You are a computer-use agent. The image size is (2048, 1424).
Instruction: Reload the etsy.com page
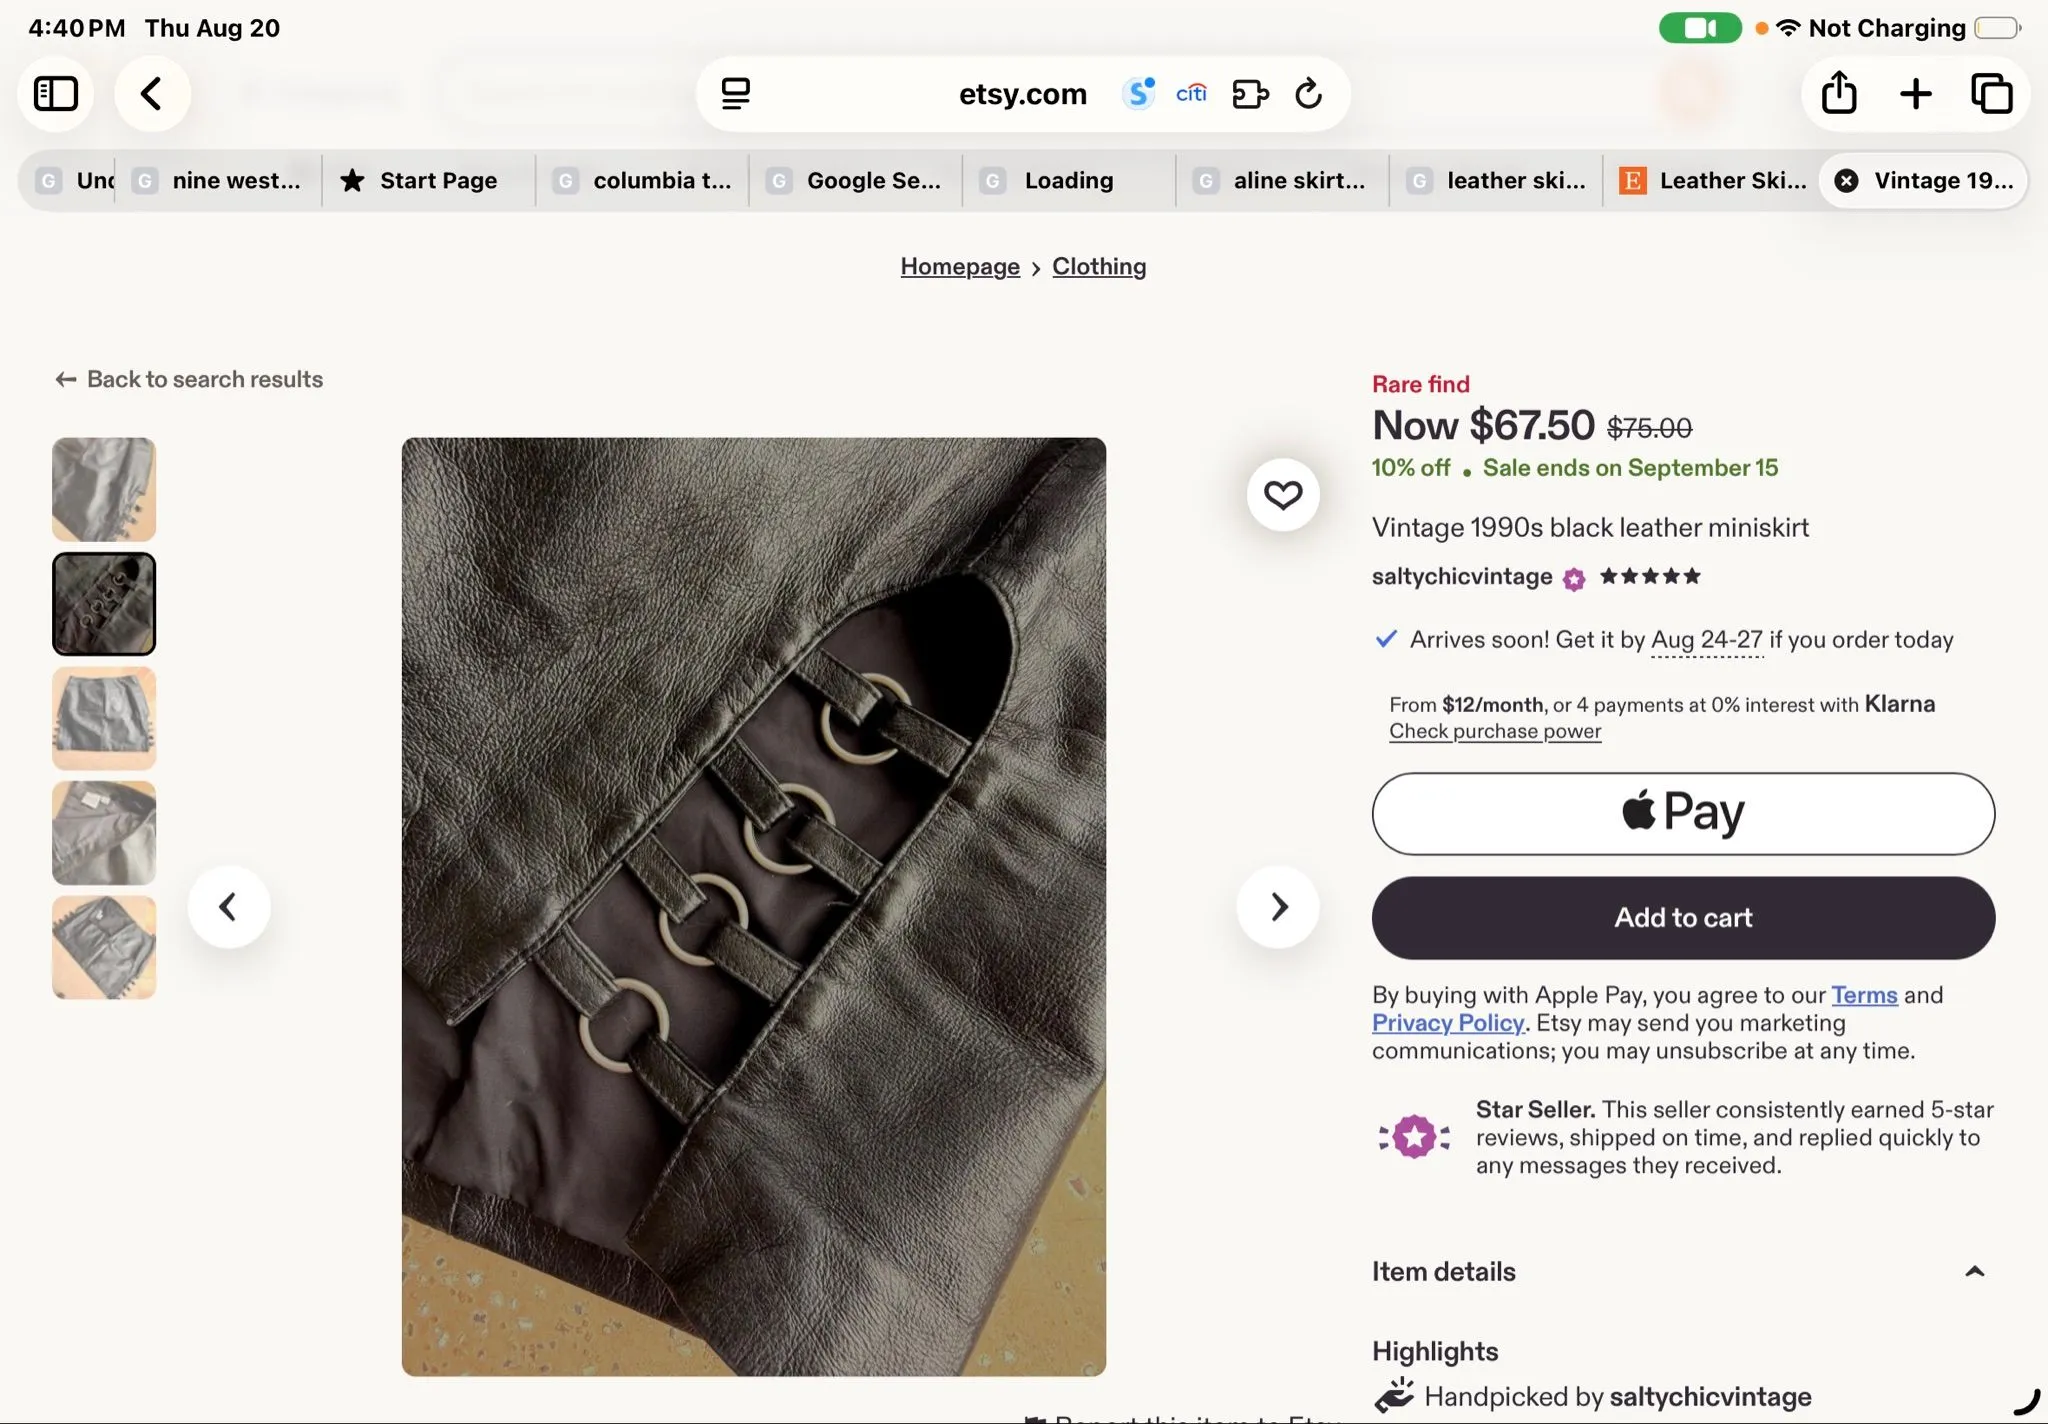click(x=1308, y=94)
